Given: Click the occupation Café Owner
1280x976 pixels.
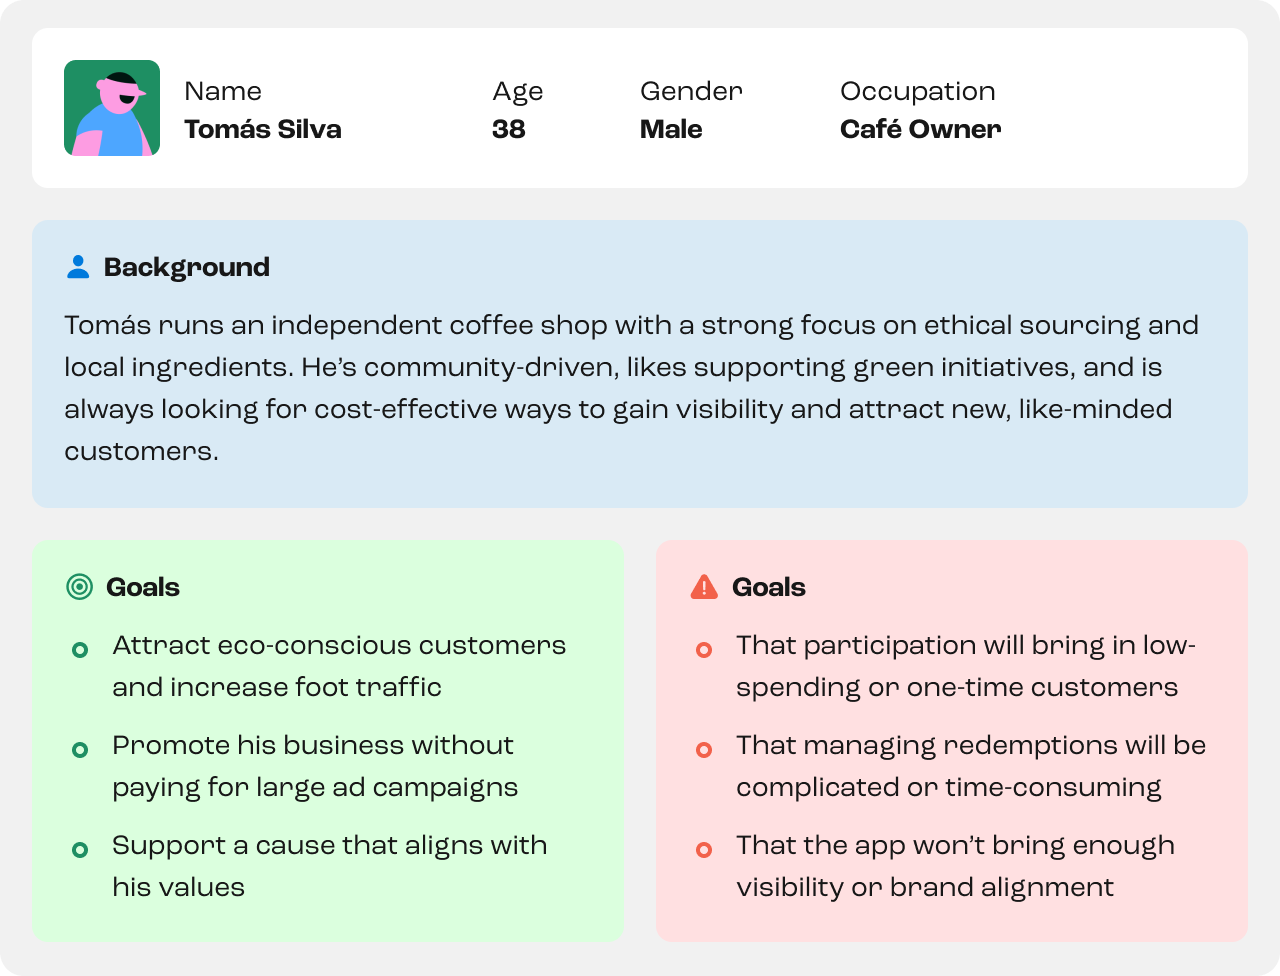Looking at the screenshot, I should [921, 129].
